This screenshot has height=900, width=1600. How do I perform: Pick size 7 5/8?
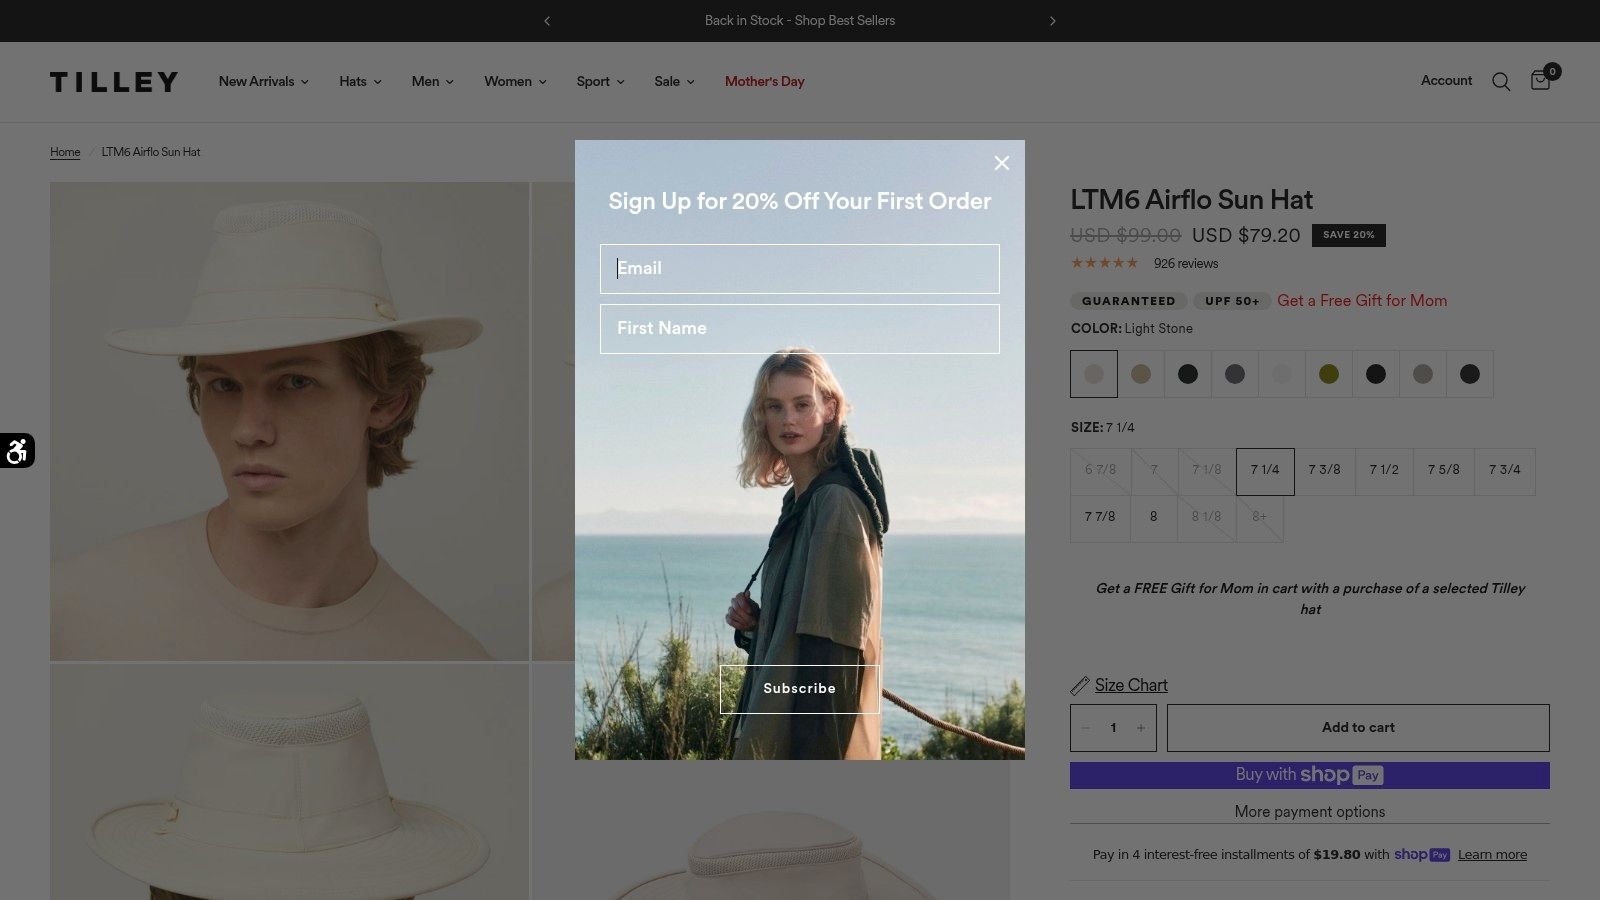[1443, 471]
